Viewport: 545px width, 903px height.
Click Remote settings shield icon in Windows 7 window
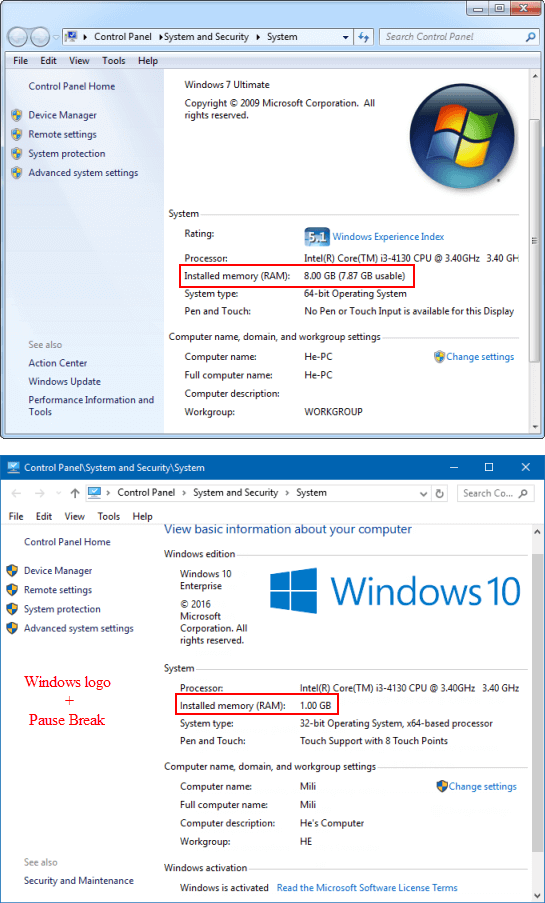17,134
